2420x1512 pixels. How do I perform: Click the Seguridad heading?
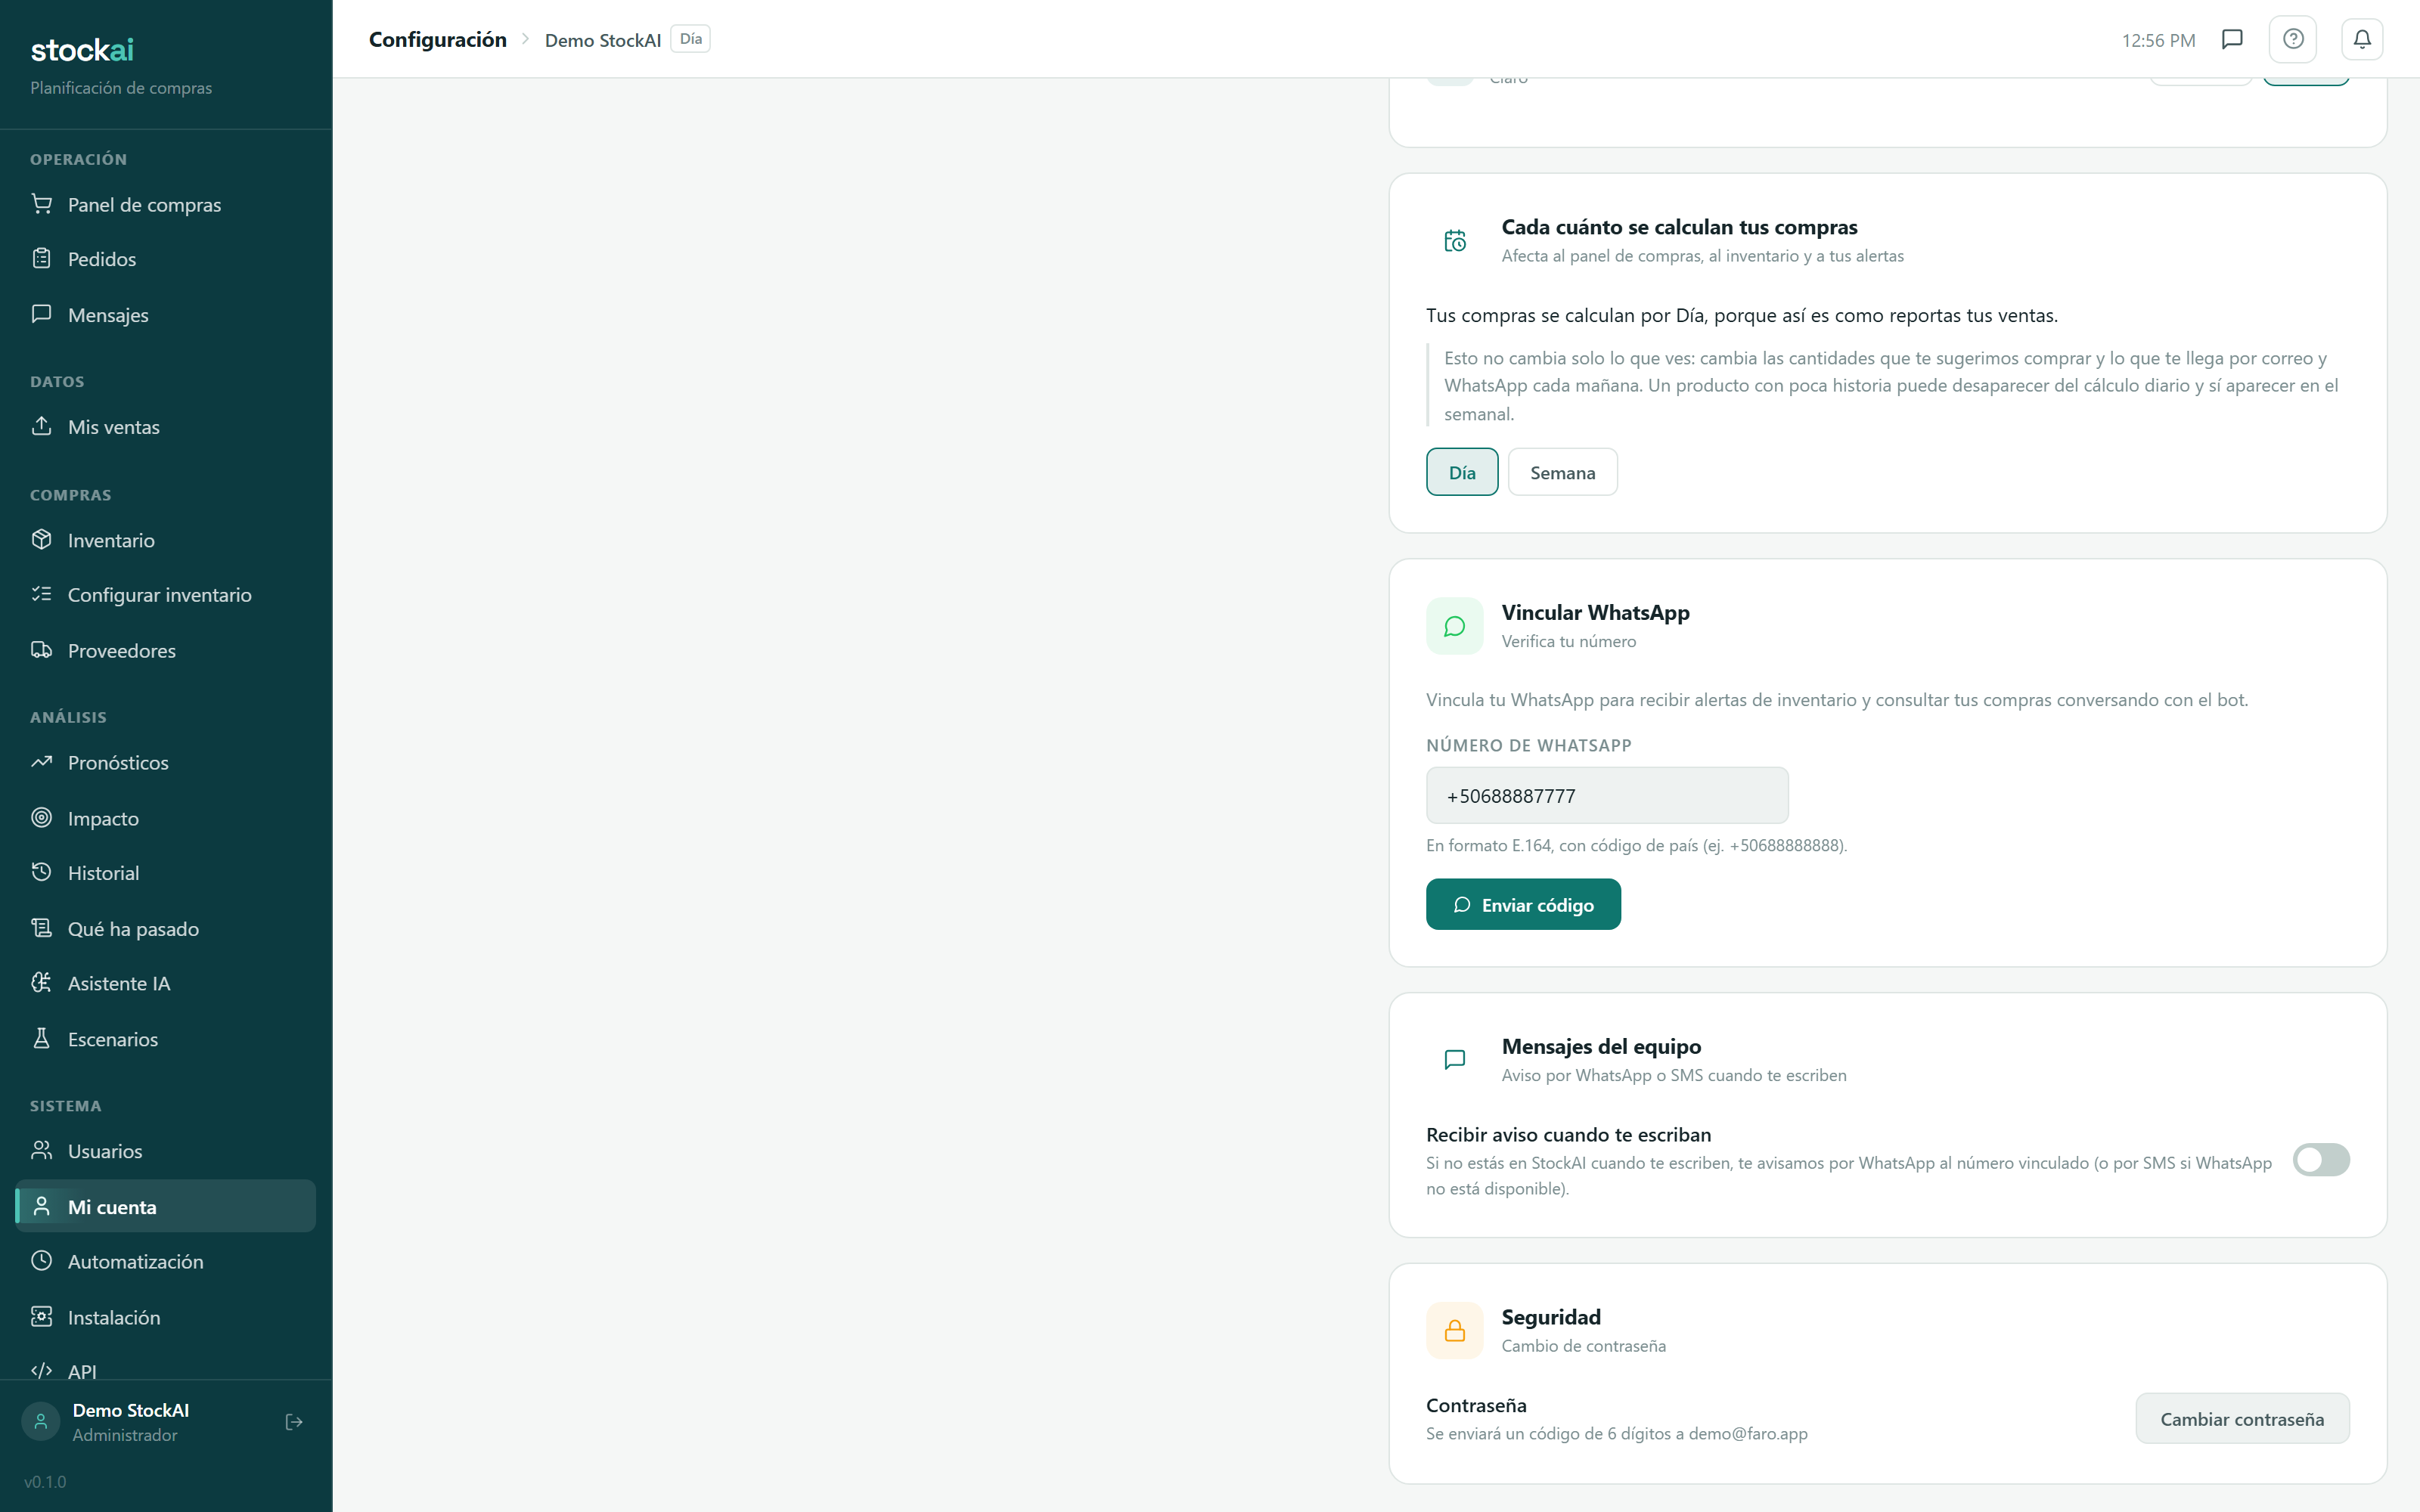[x=1551, y=1317]
